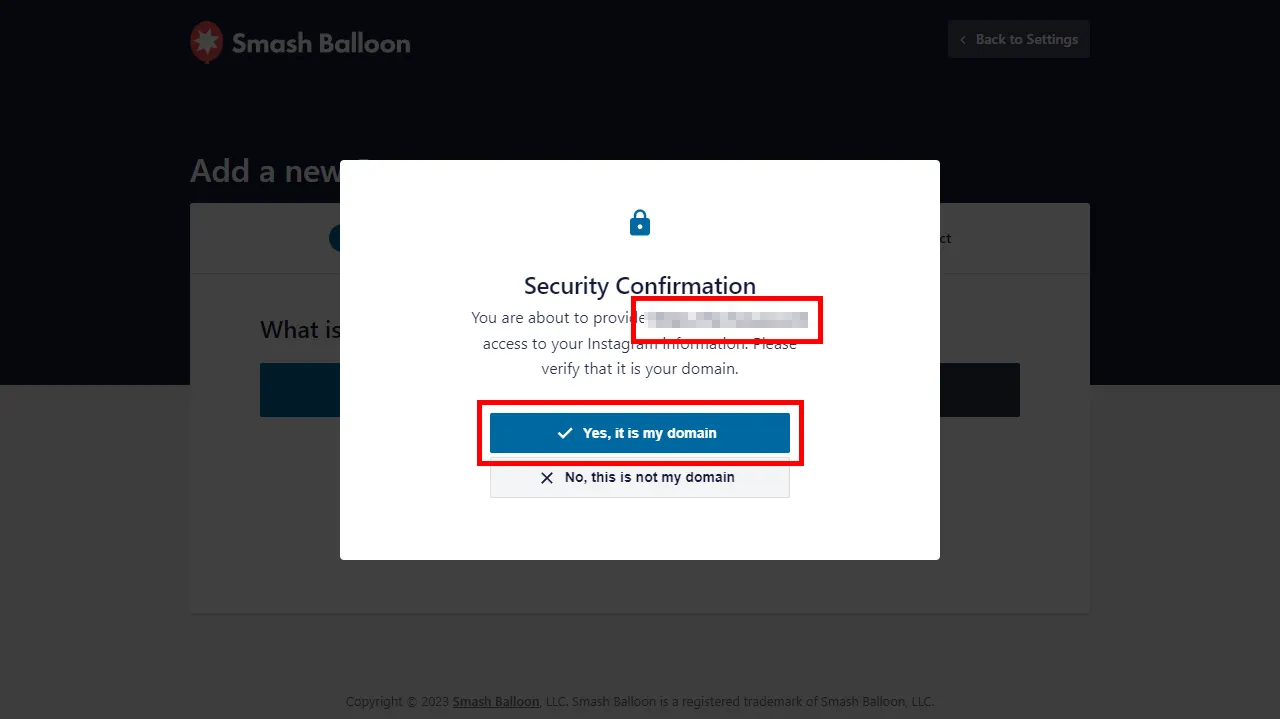1280x719 pixels.
Task: Select the dark option button behind dialog's right edge
Action: pos(979,390)
